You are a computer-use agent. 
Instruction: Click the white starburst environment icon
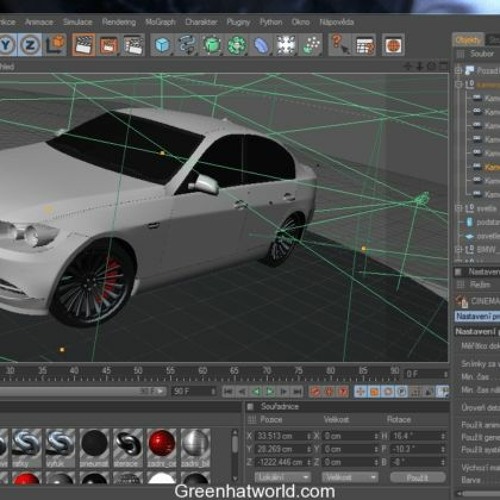[x=286, y=45]
